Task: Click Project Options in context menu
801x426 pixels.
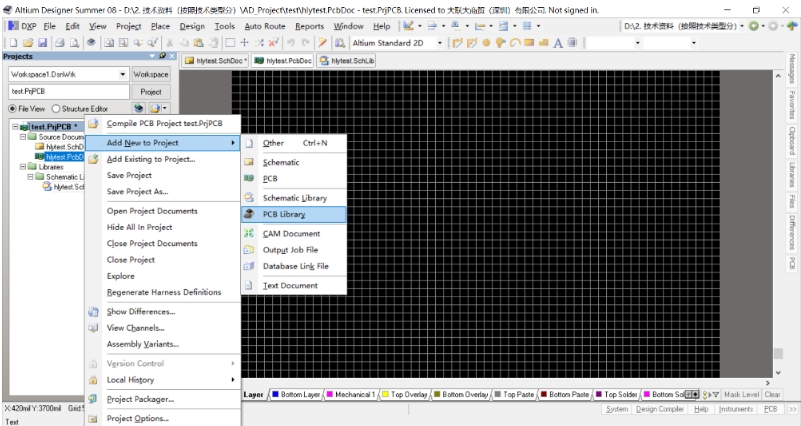Action: click(163, 418)
